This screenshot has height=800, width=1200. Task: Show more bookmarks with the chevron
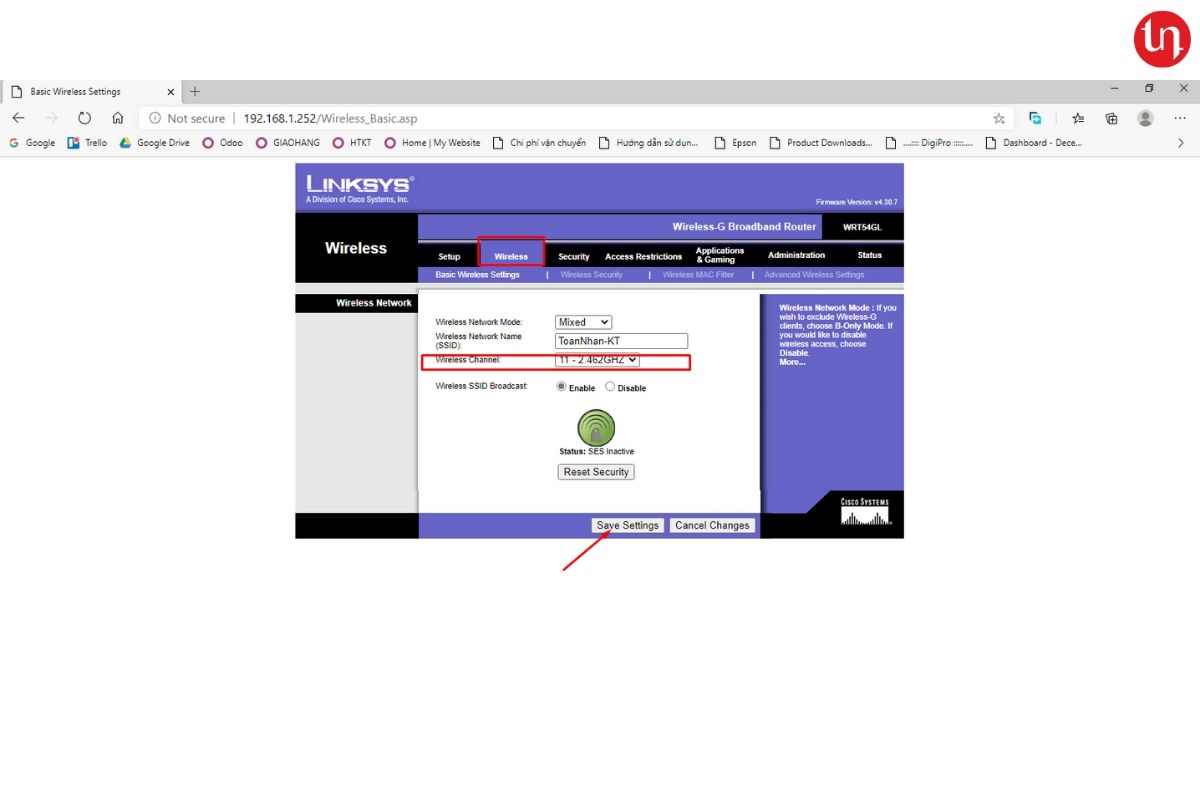[x=1180, y=143]
